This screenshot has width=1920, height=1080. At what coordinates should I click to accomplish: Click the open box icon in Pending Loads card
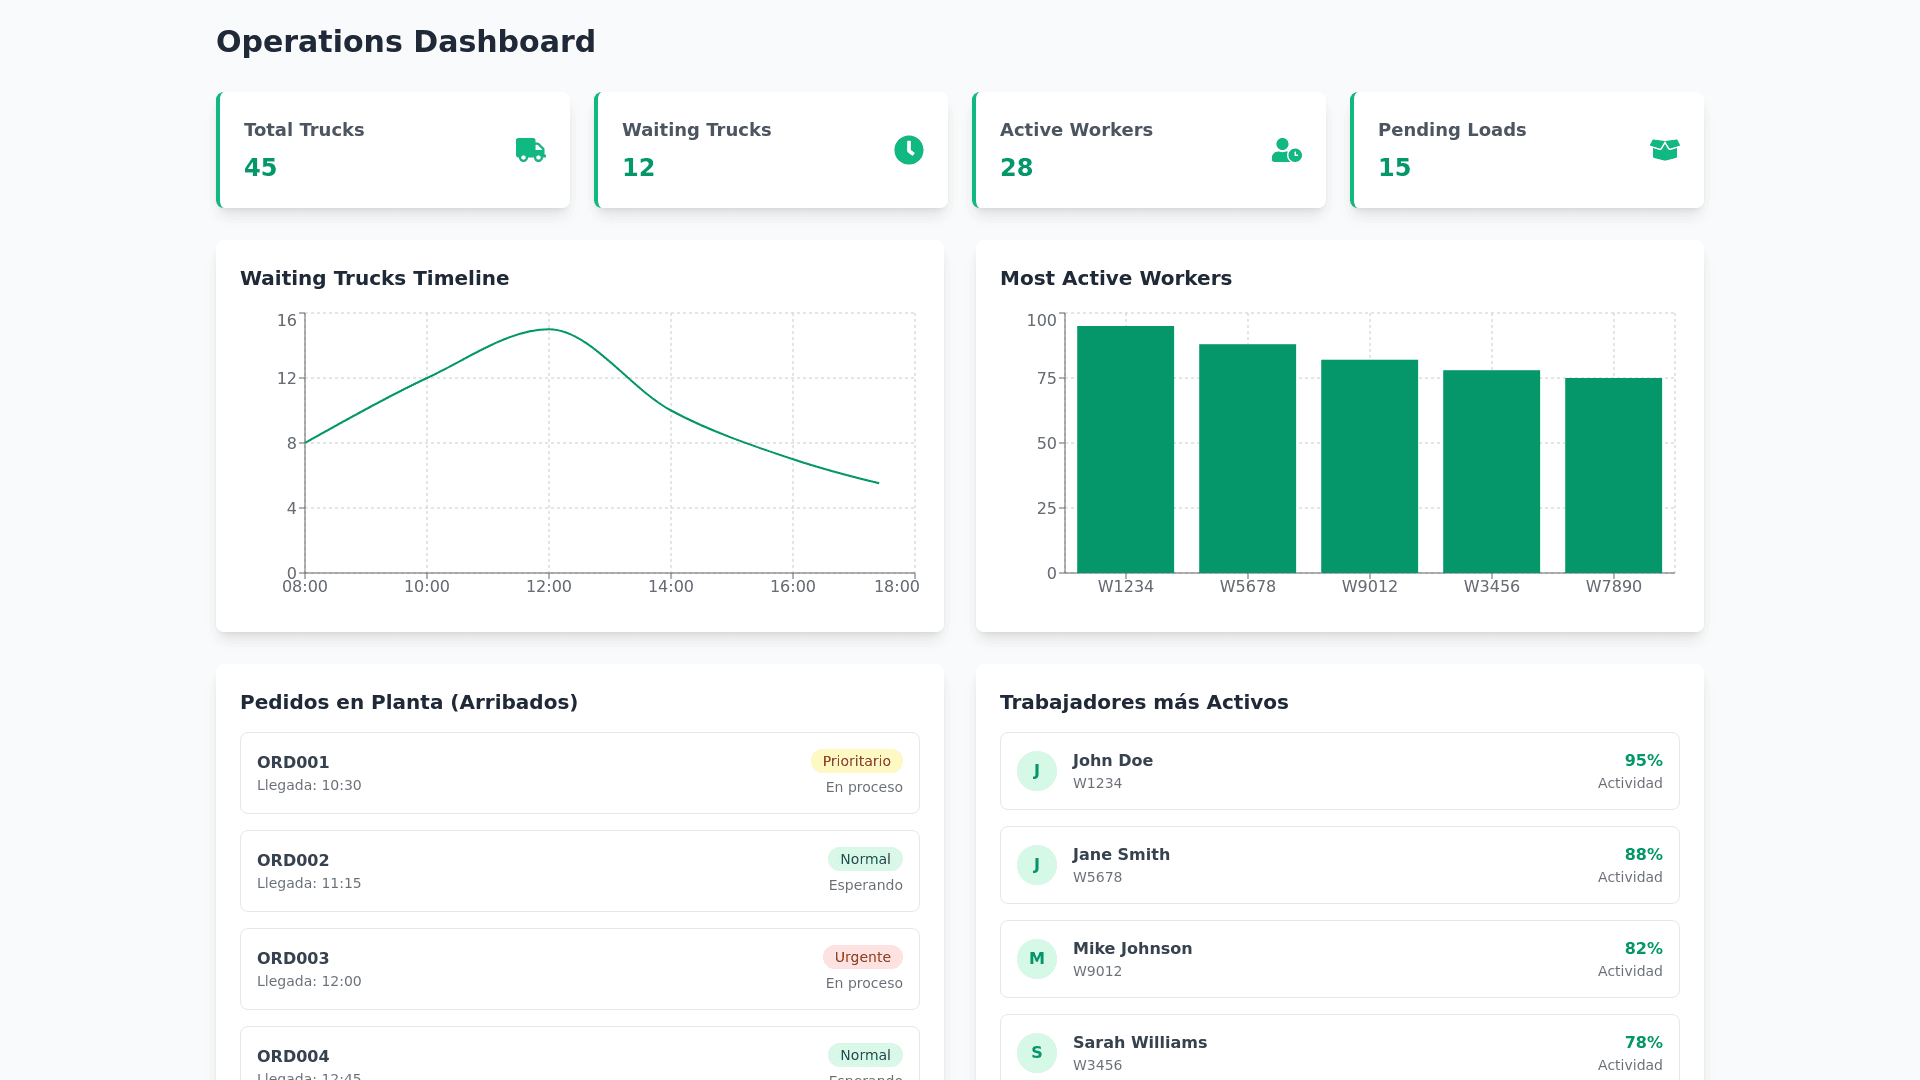(1664, 150)
